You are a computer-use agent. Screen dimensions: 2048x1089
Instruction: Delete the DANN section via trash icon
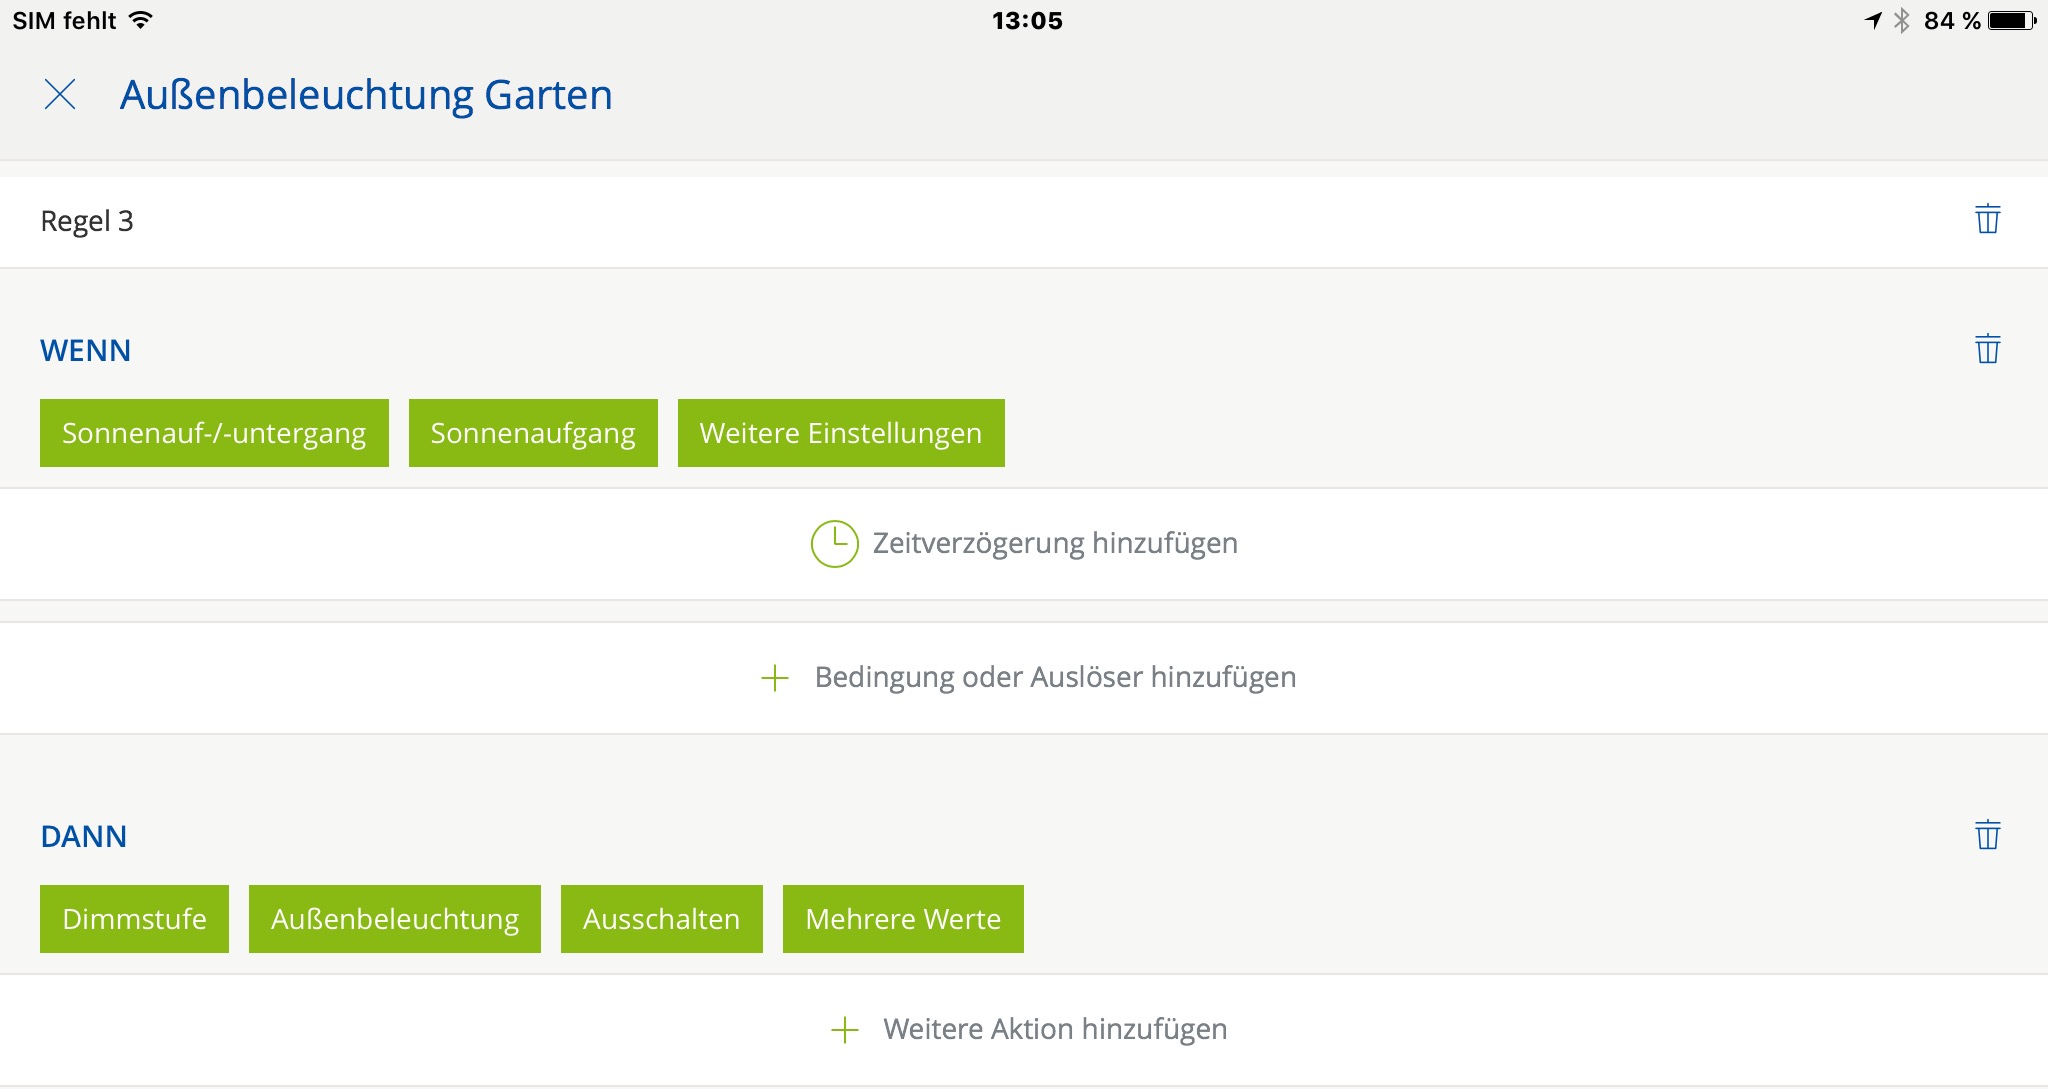pos(1987,835)
